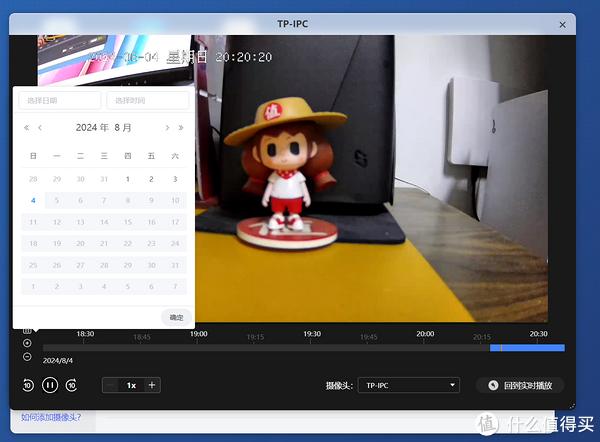
Task: Select August 4 in the calendar
Action: (x=33, y=201)
